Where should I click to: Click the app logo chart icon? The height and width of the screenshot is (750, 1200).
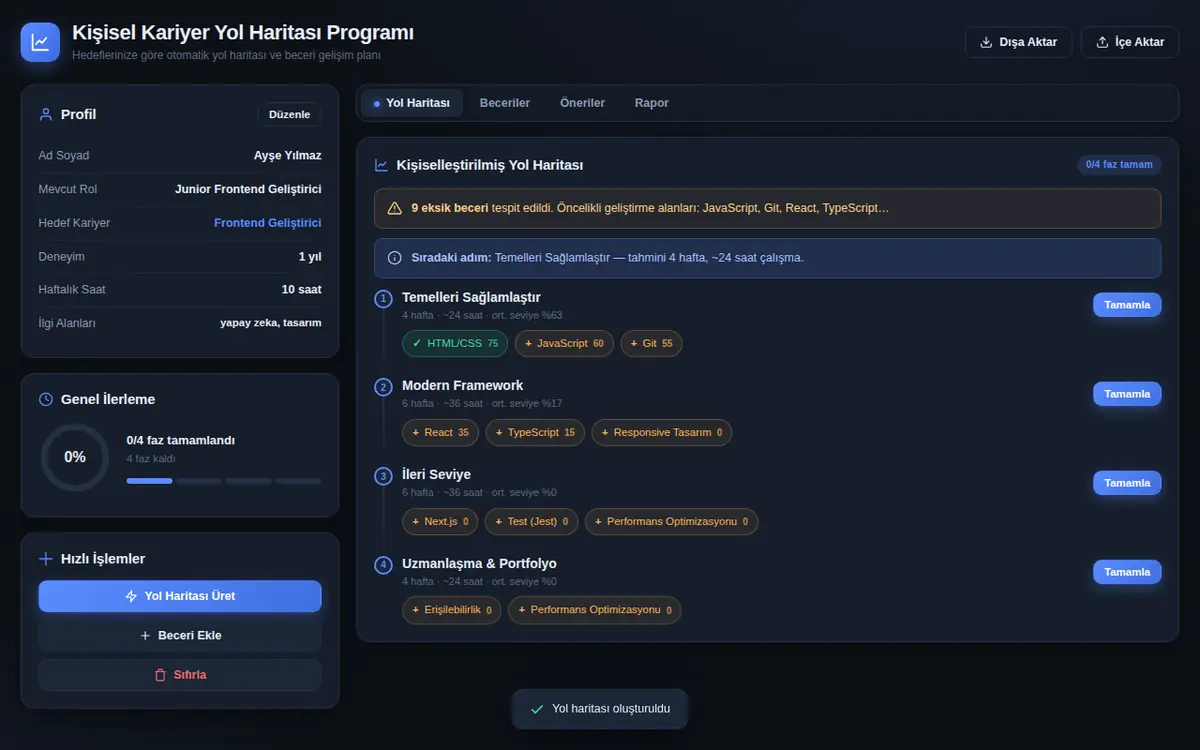point(41,42)
